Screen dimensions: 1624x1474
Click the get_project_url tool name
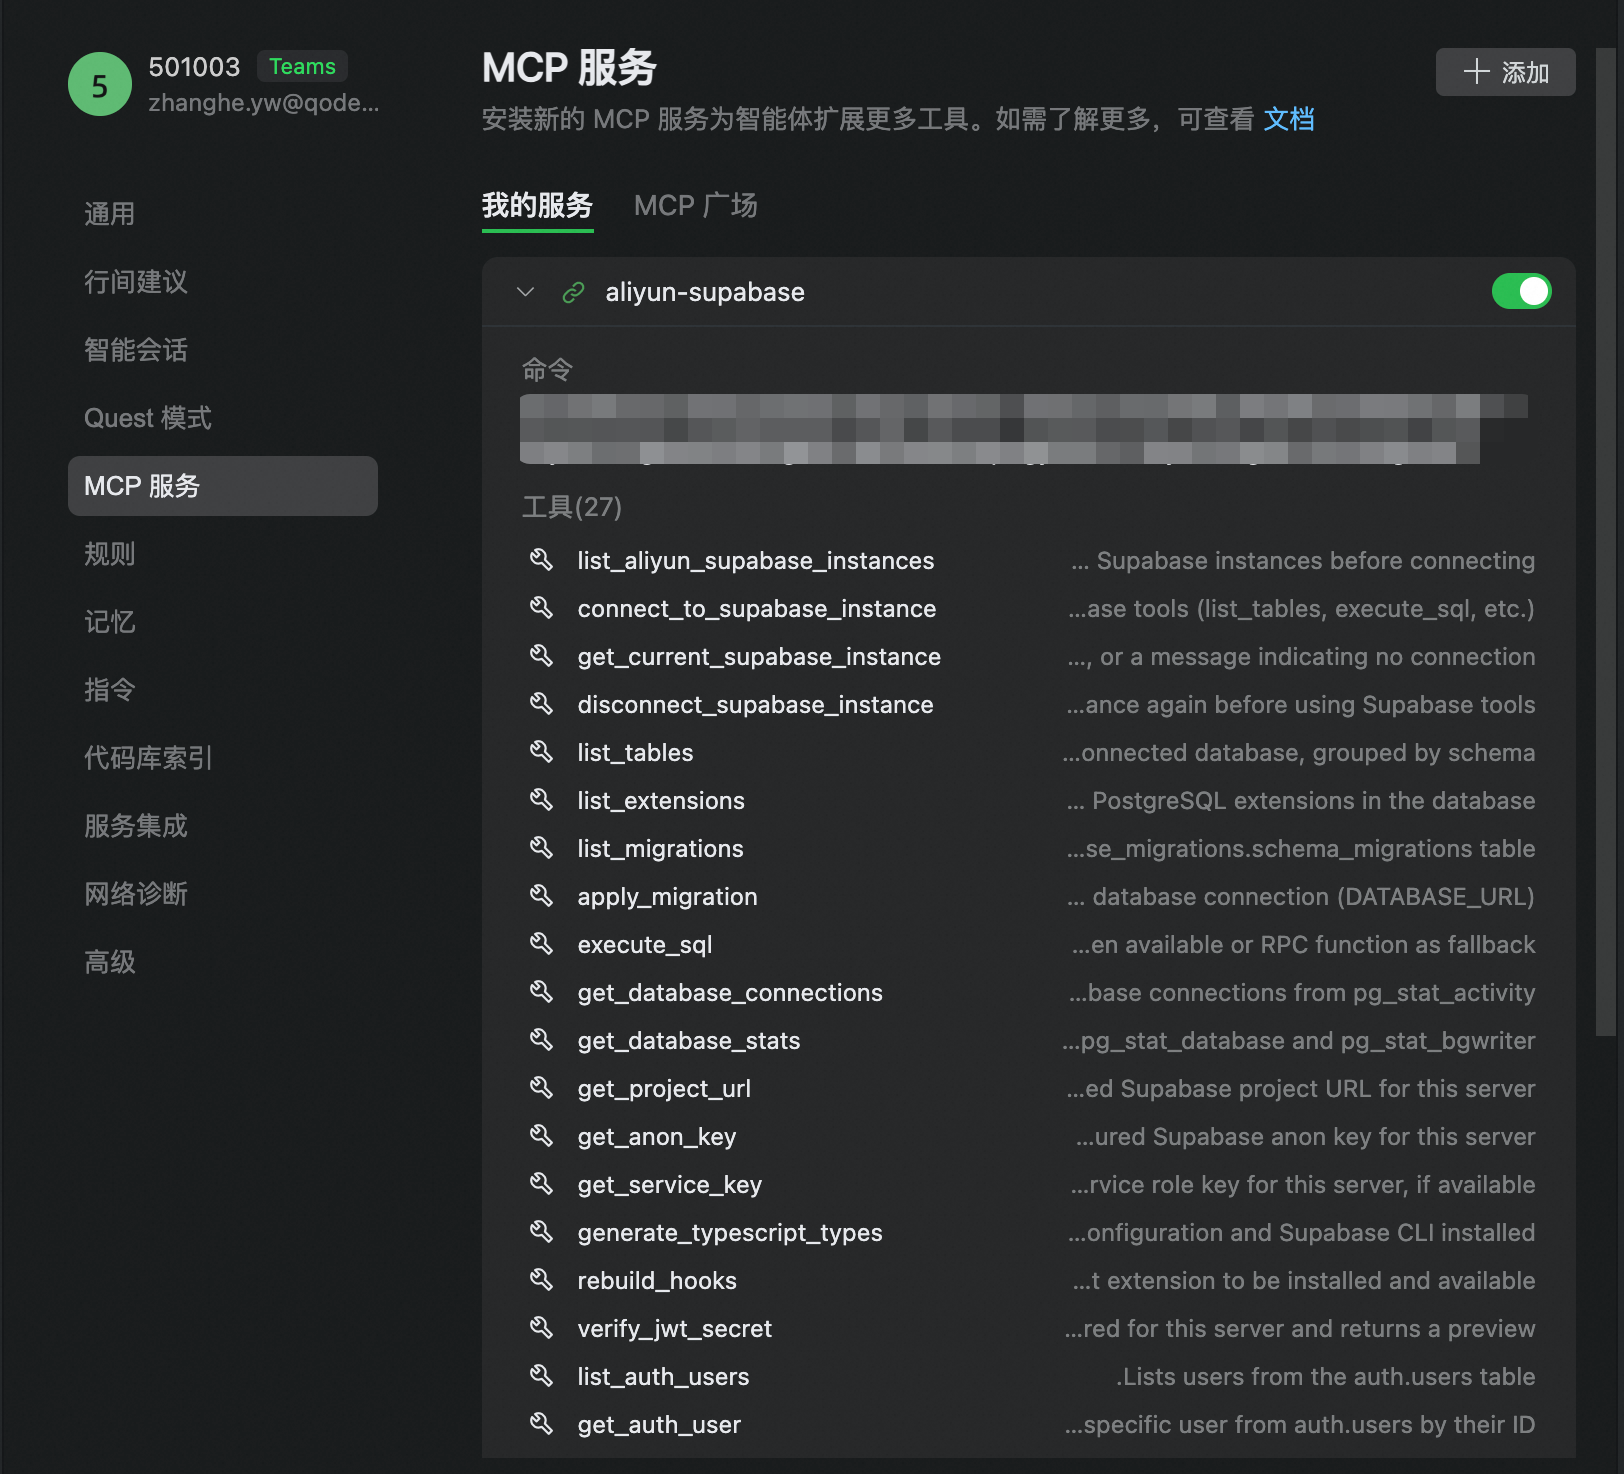[x=664, y=1088]
